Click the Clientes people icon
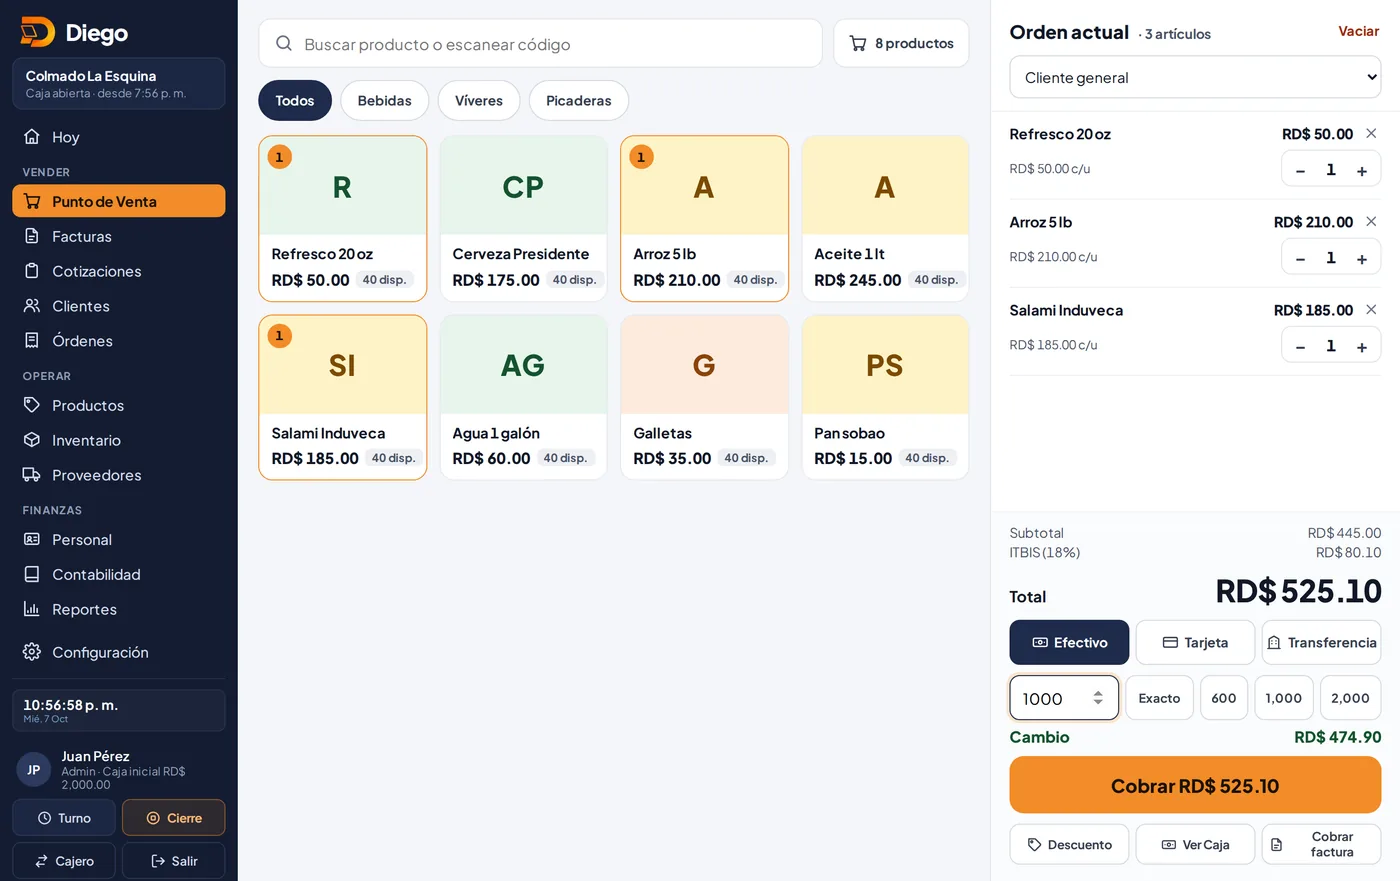 pyautogui.click(x=32, y=306)
